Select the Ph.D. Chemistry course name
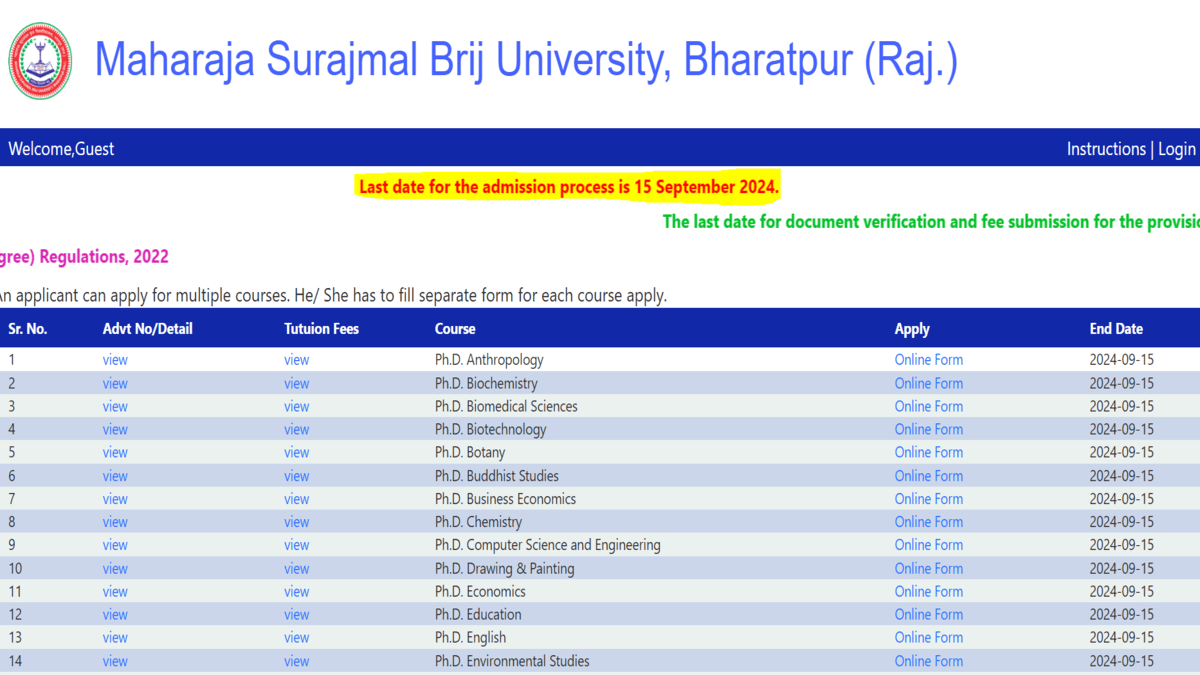The height and width of the screenshot is (675, 1200). pyautogui.click(x=478, y=522)
